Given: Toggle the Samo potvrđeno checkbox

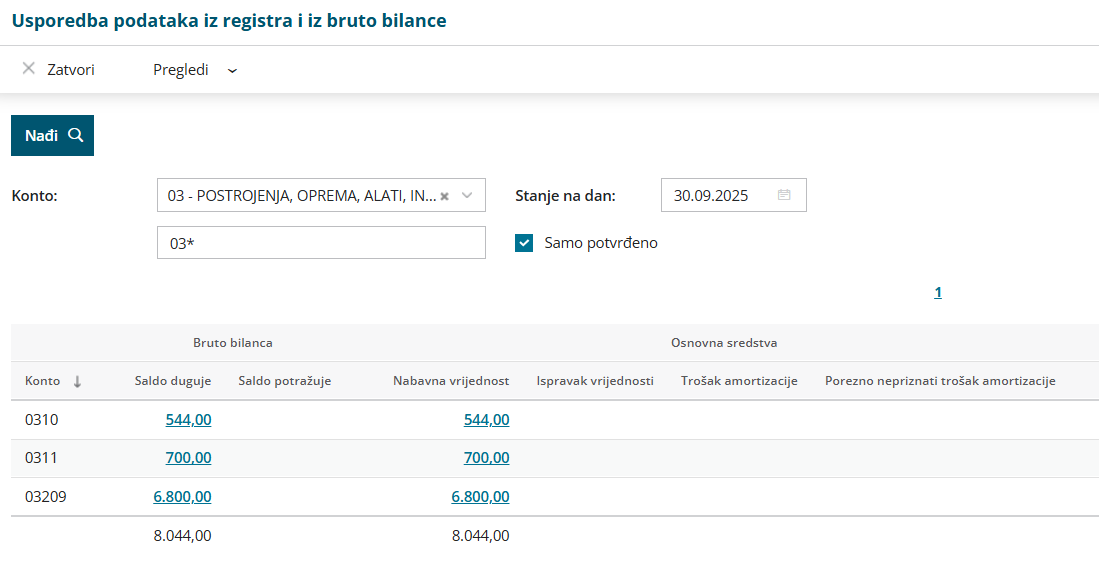Looking at the screenshot, I should pyautogui.click(x=524, y=242).
